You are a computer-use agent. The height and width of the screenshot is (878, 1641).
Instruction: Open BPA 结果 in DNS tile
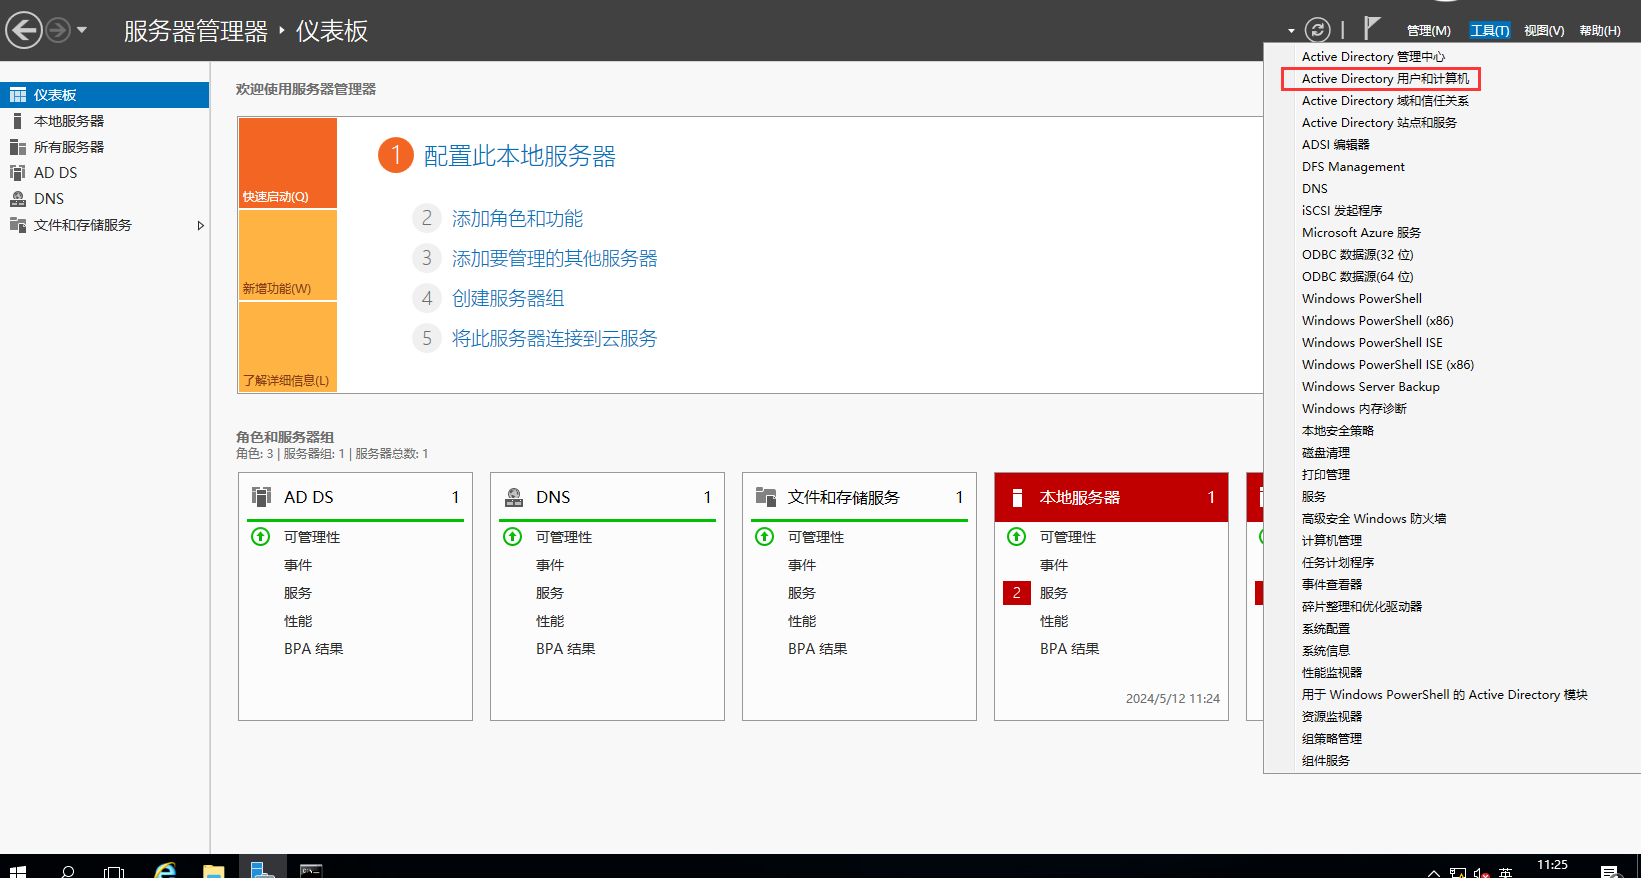[x=566, y=649]
